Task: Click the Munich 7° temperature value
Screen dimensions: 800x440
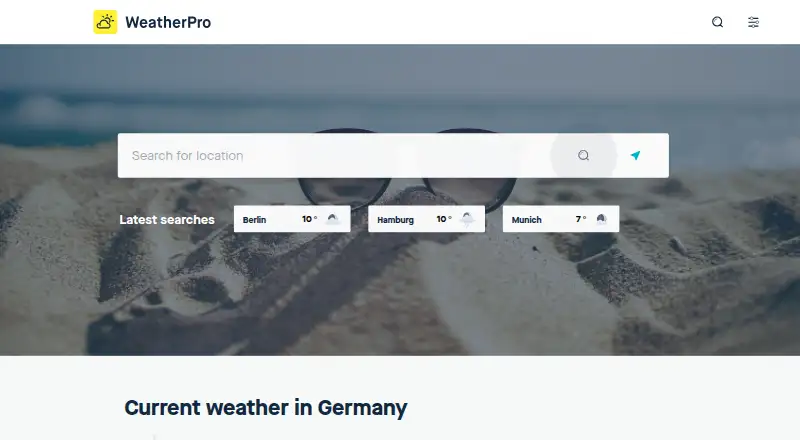Action: [x=581, y=219]
